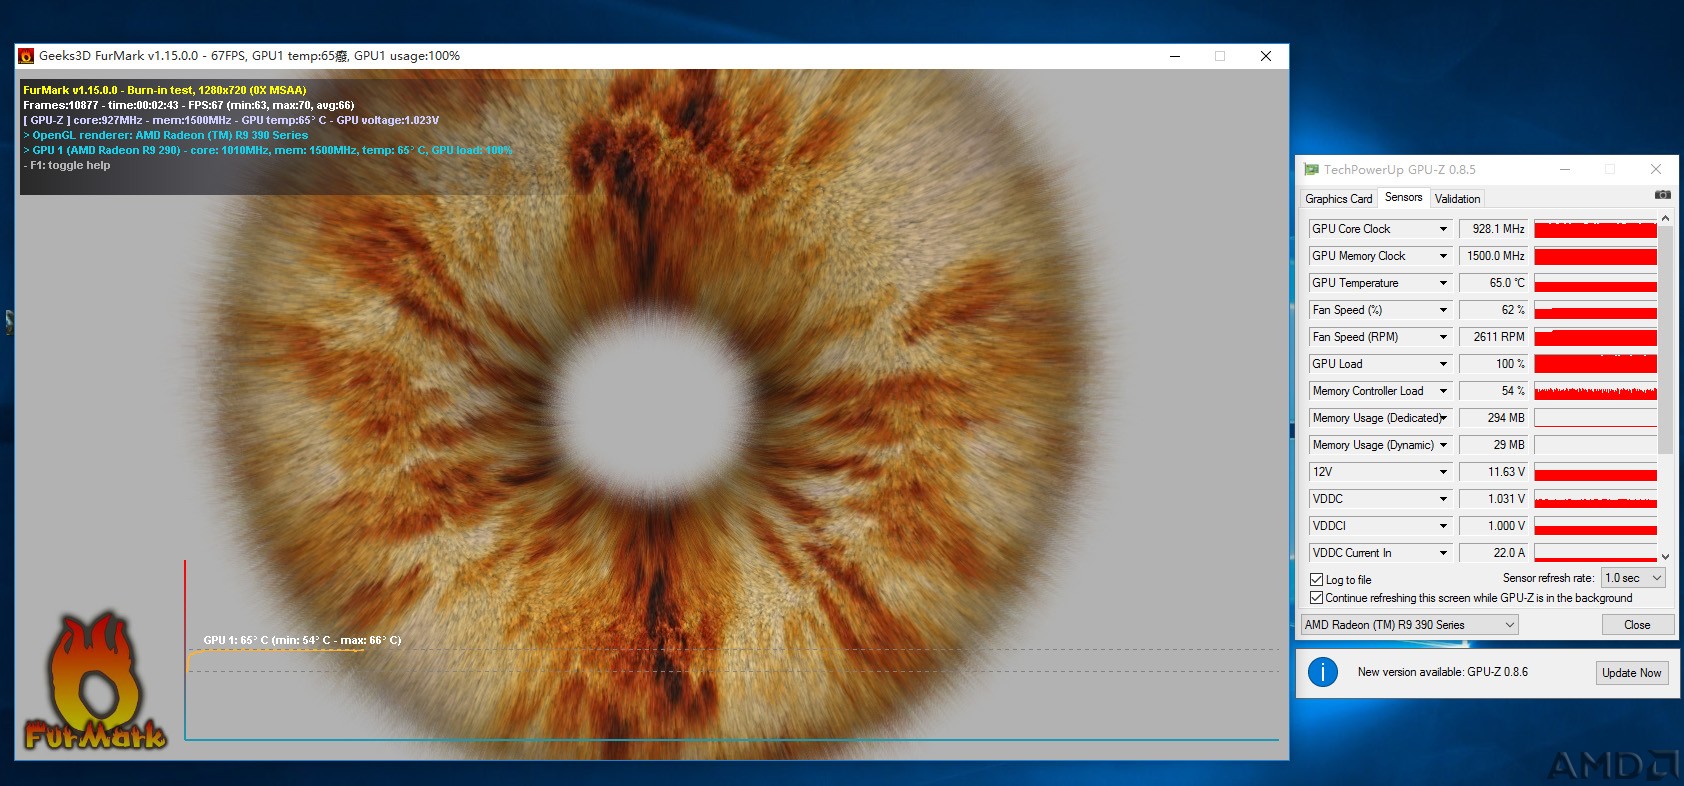The height and width of the screenshot is (786, 1684).
Task: Click the GPU Core Clock red graph
Action: pos(1595,229)
